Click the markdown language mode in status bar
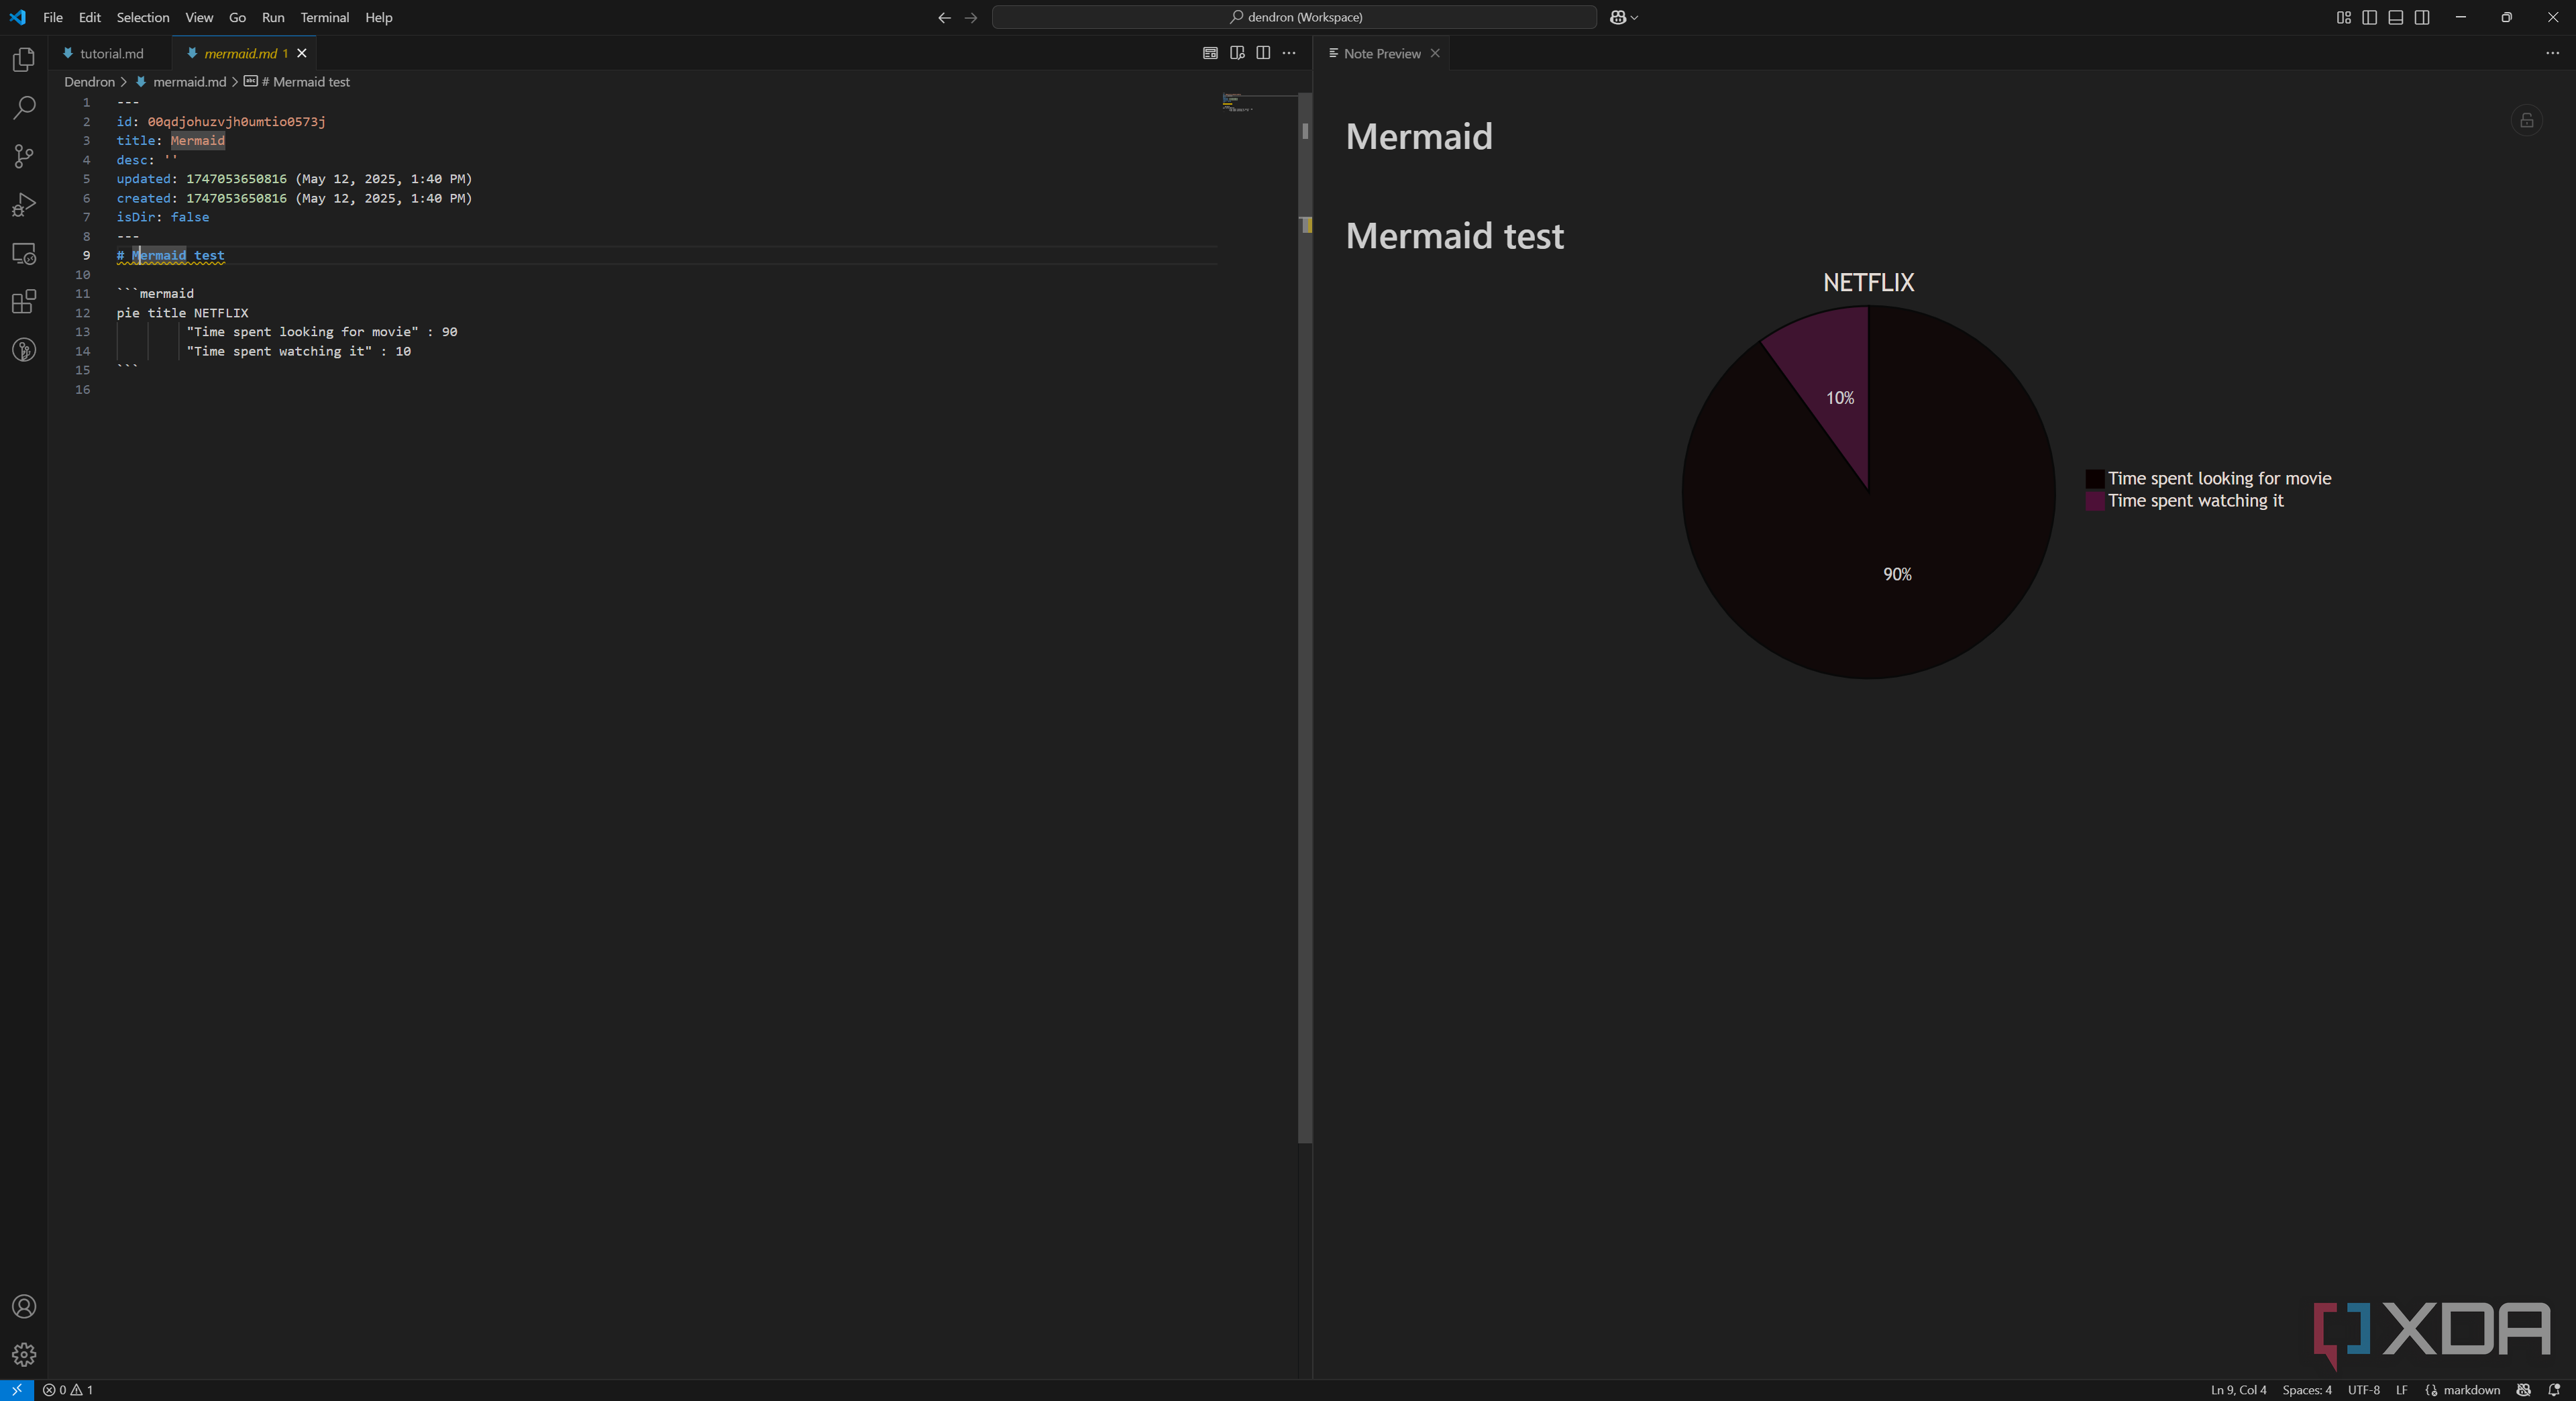Image resolution: width=2576 pixels, height=1401 pixels. (2471, 1390)
